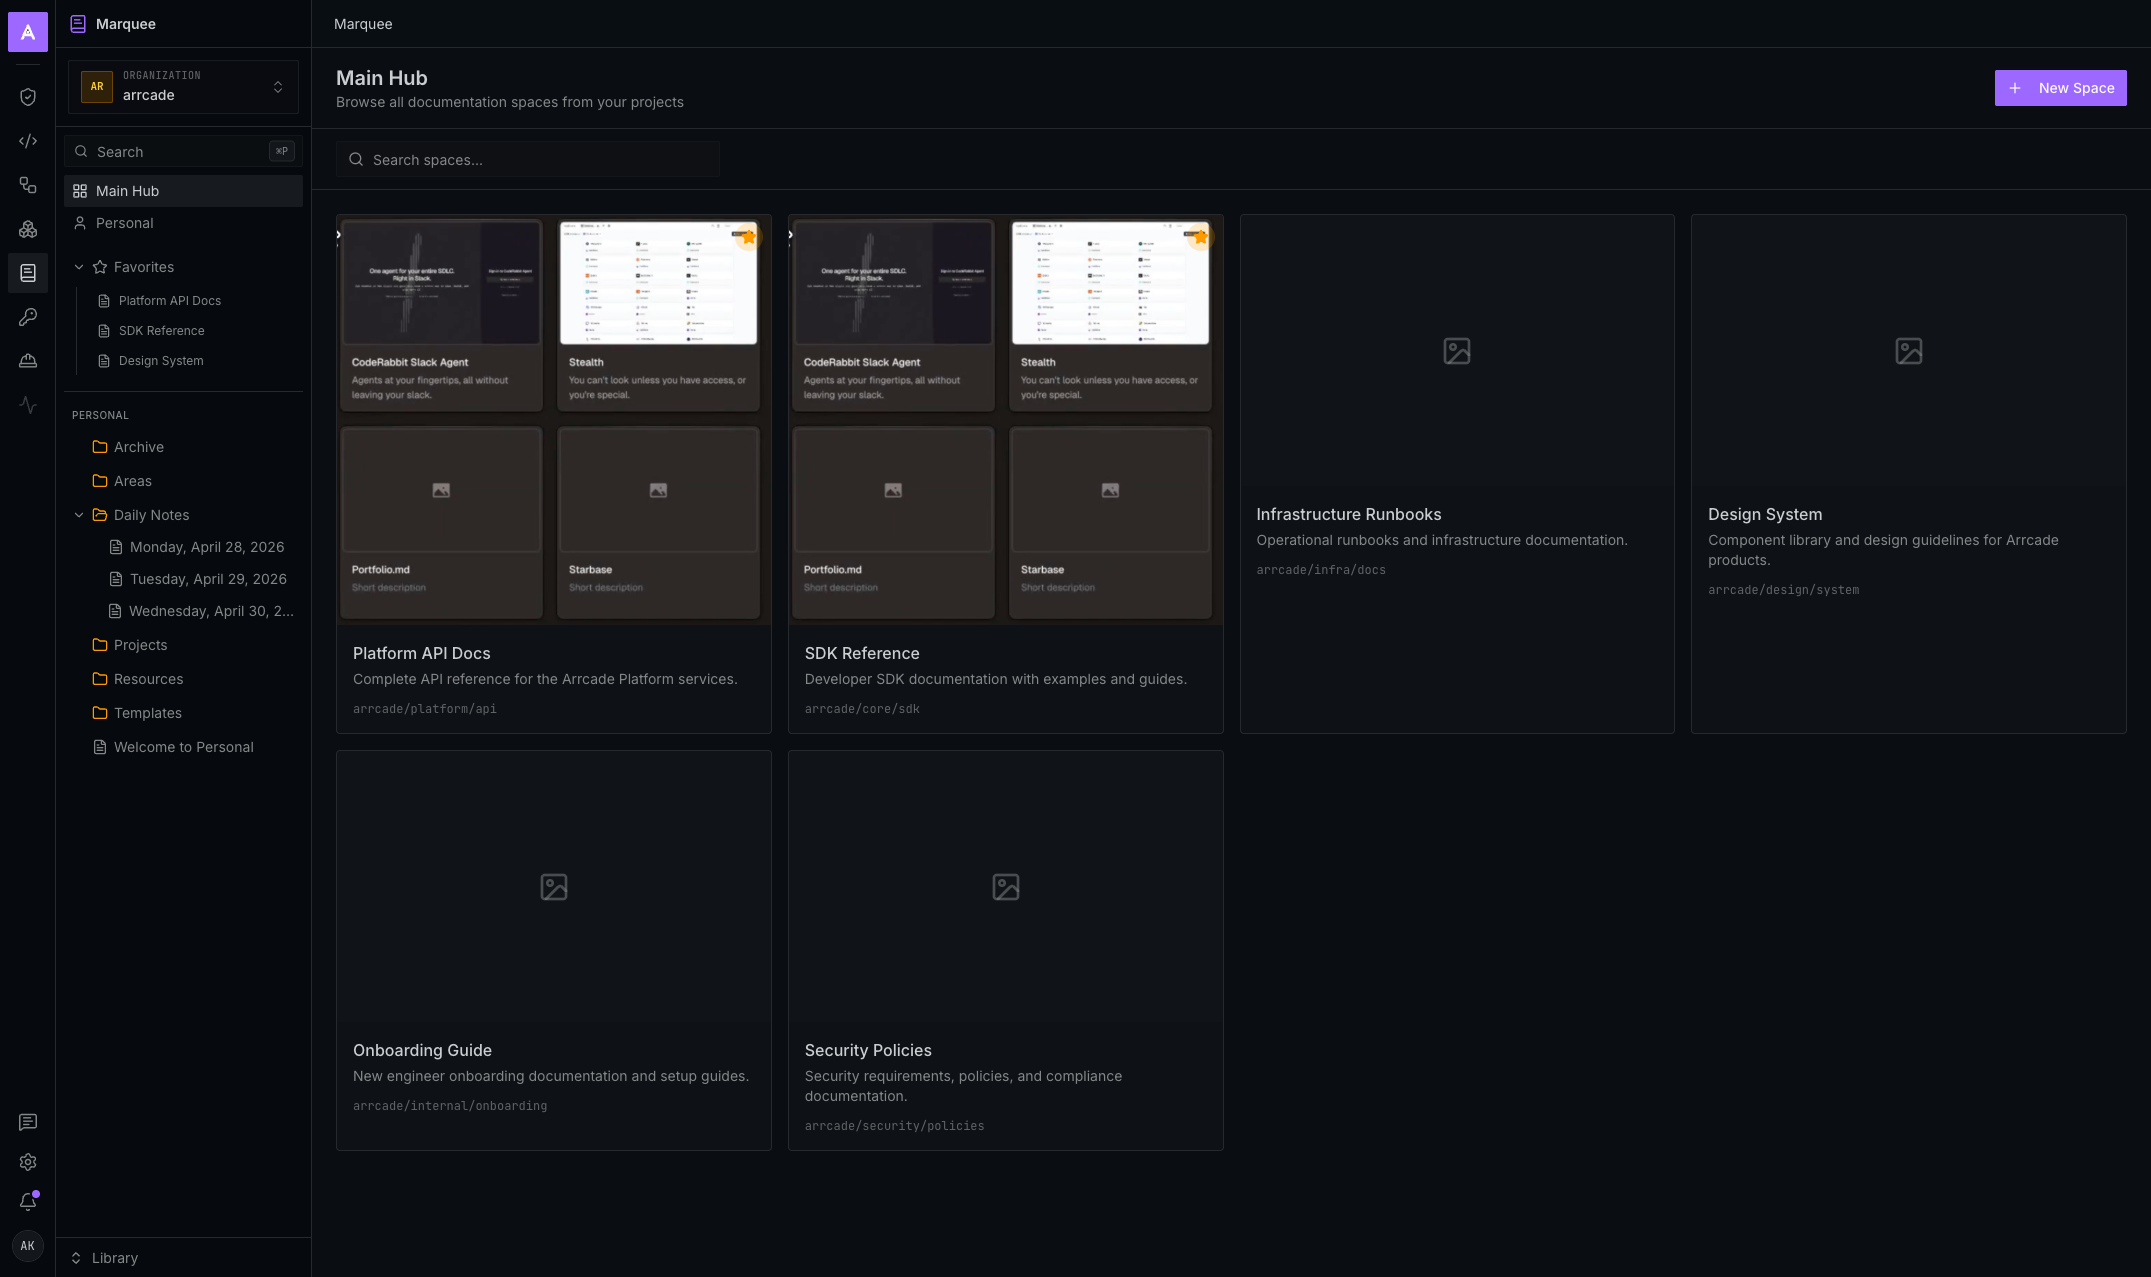The height and width of the screenshot is (1277, 2151).
Task: Open Welcome to Personal document
Action: (183, 747)
